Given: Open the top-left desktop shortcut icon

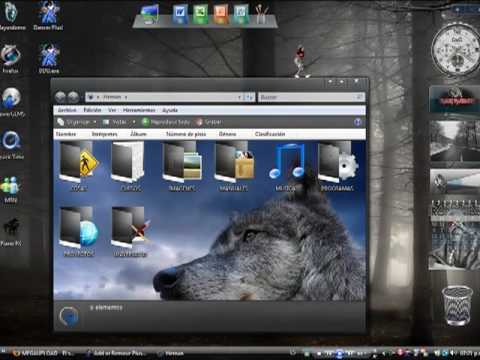Looking at the screenshot, I should coord(12,15).
